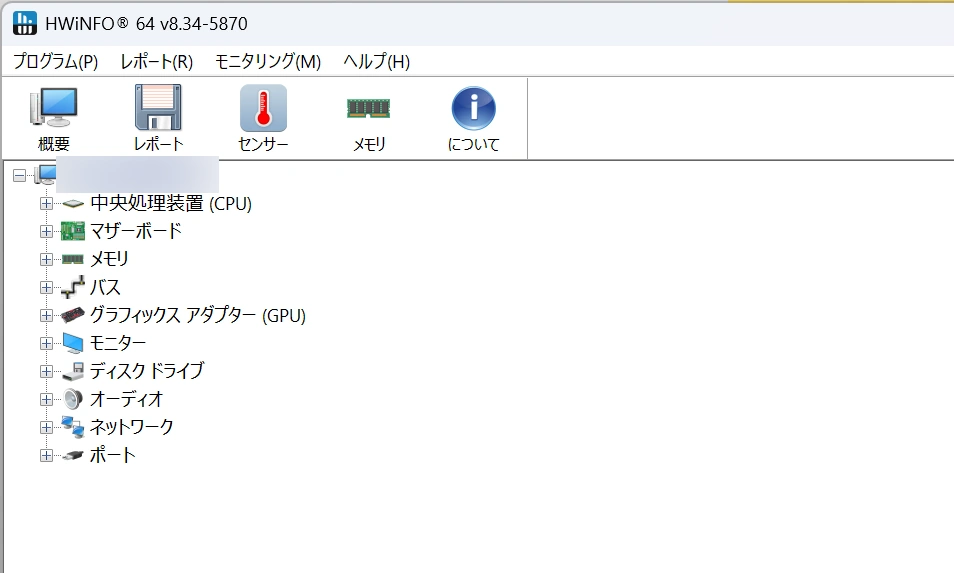This screenshot has height=573, width=954.
Task: Click the ポート connector icon
Action: click(x=73, y=455)
